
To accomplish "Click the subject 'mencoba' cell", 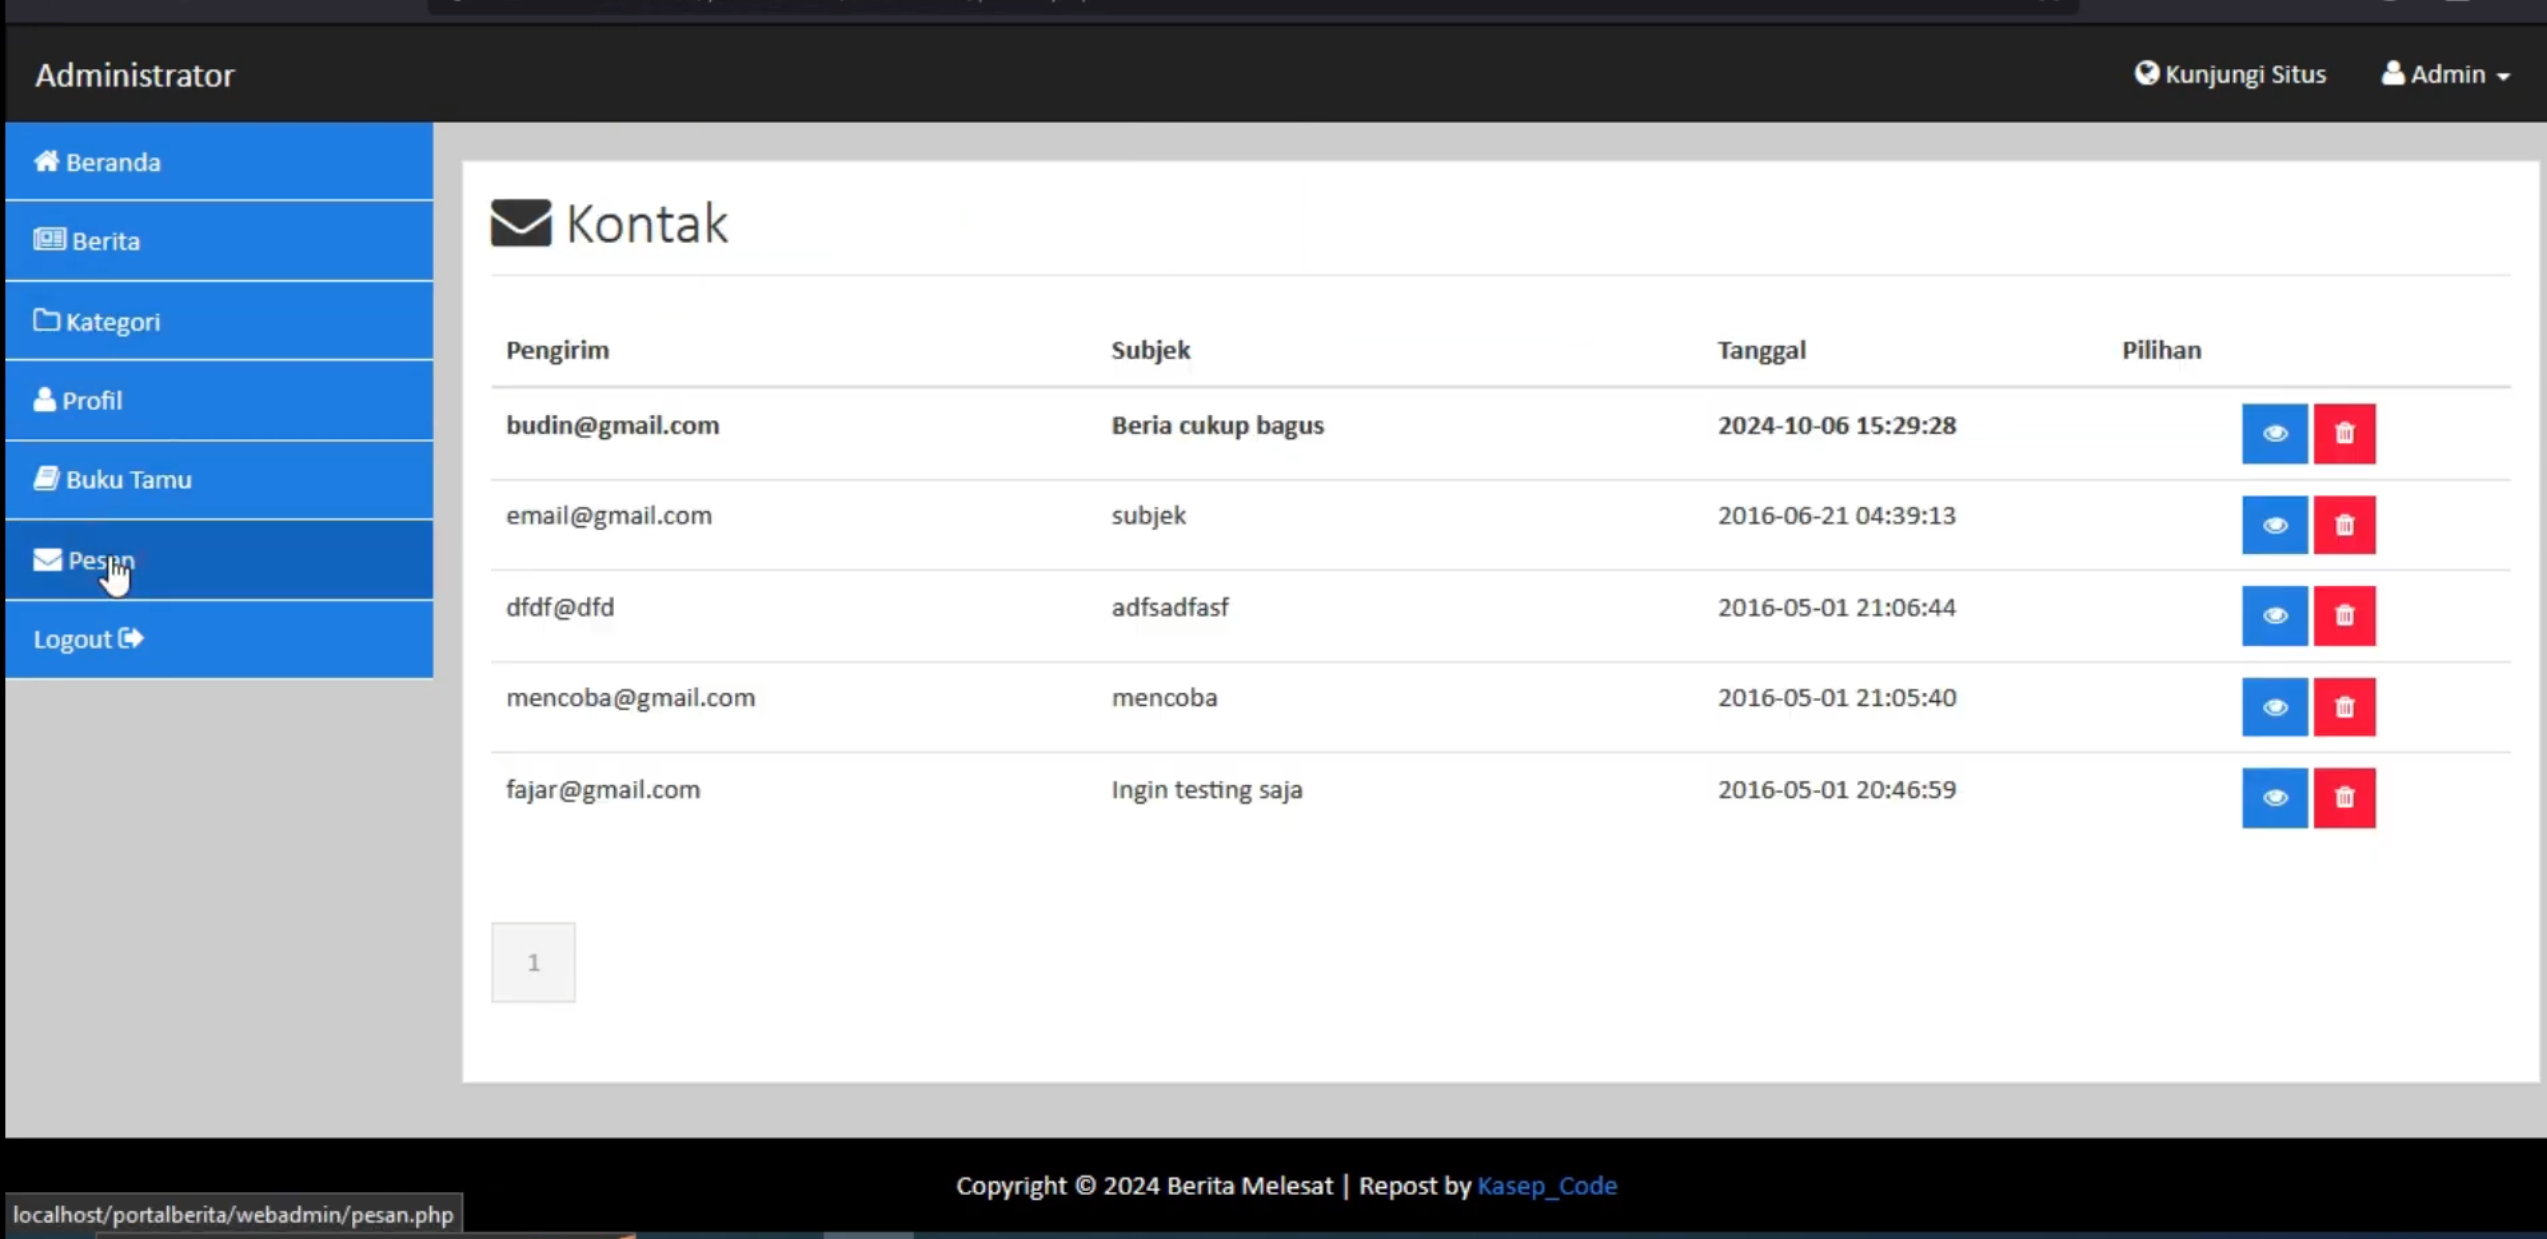I will [1165, 698].
